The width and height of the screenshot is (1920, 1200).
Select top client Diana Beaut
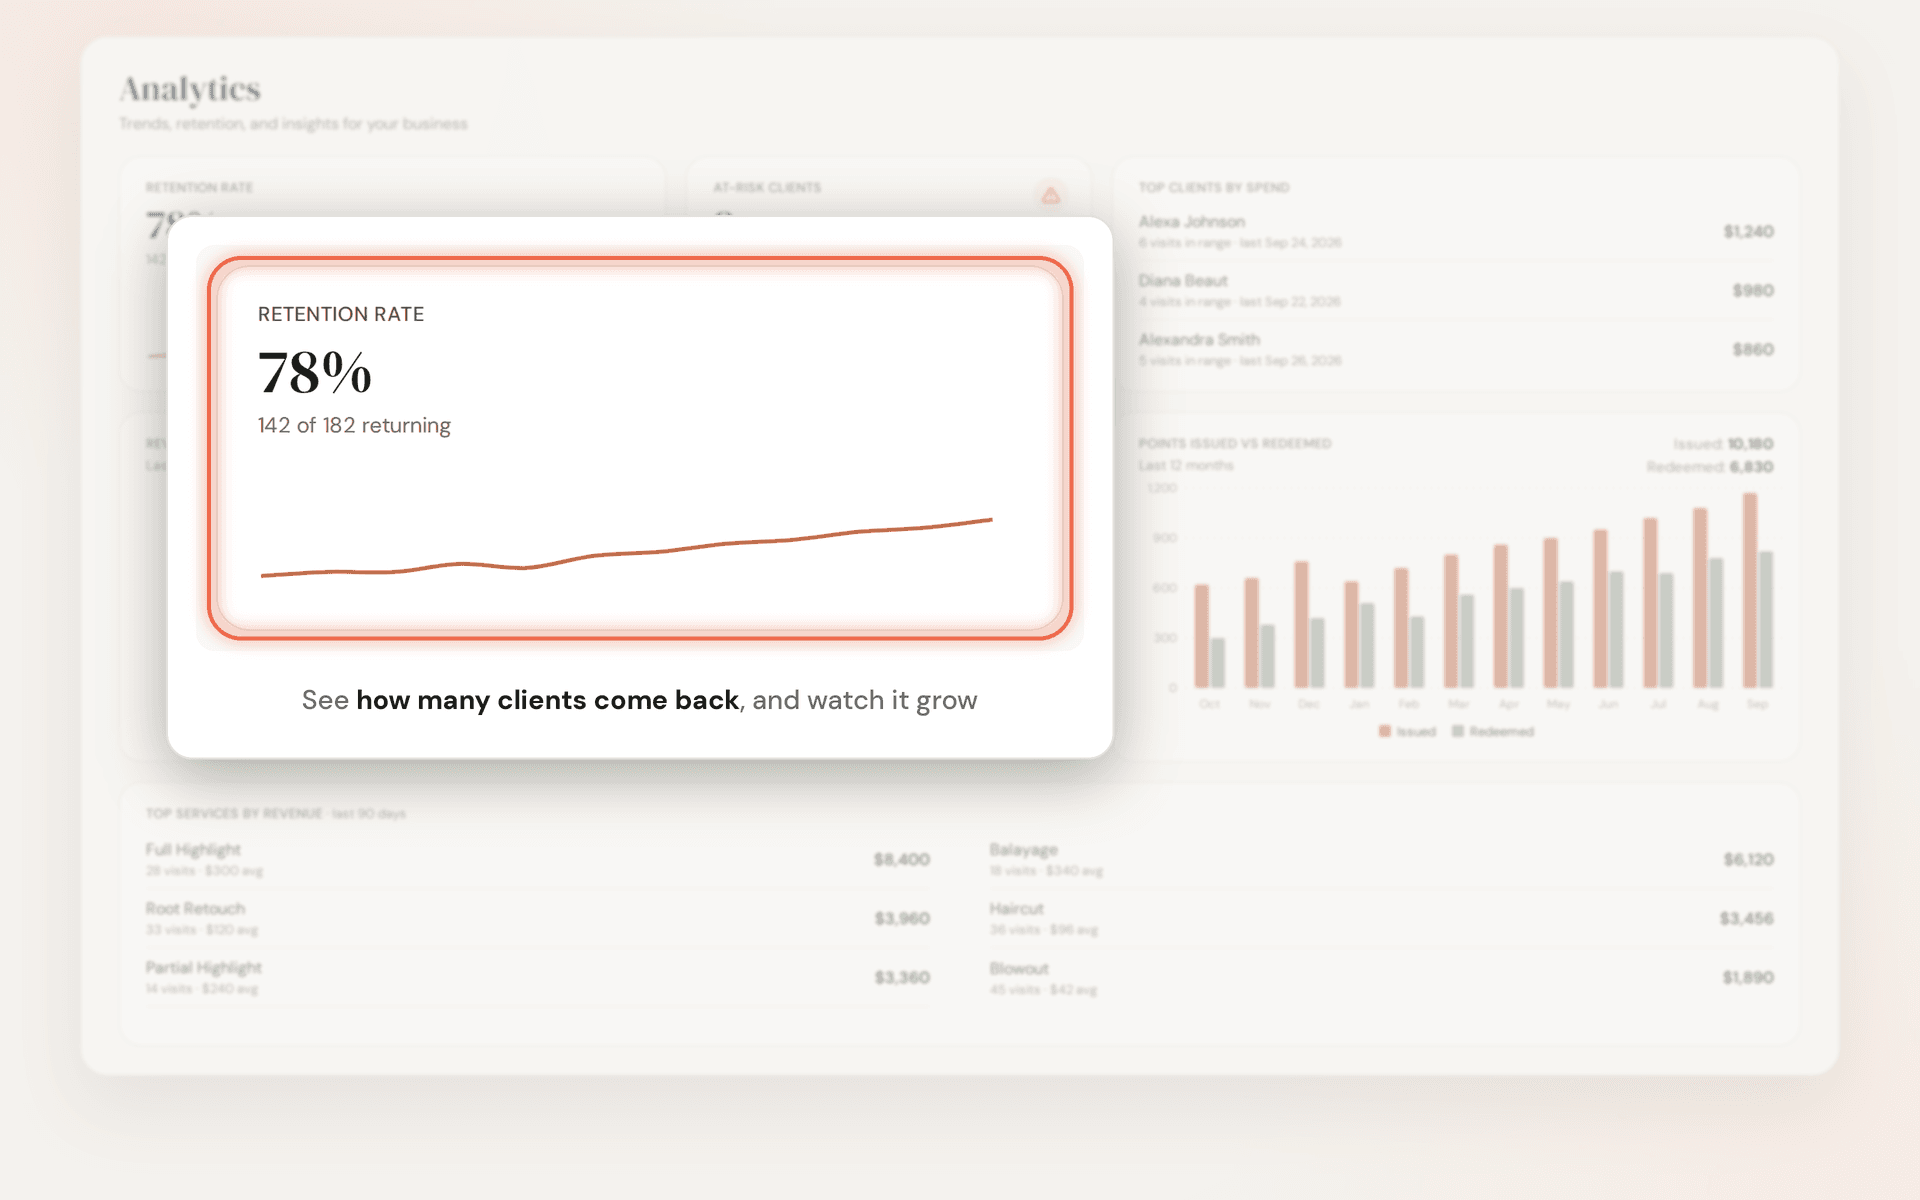click(x=1456, y=290)
